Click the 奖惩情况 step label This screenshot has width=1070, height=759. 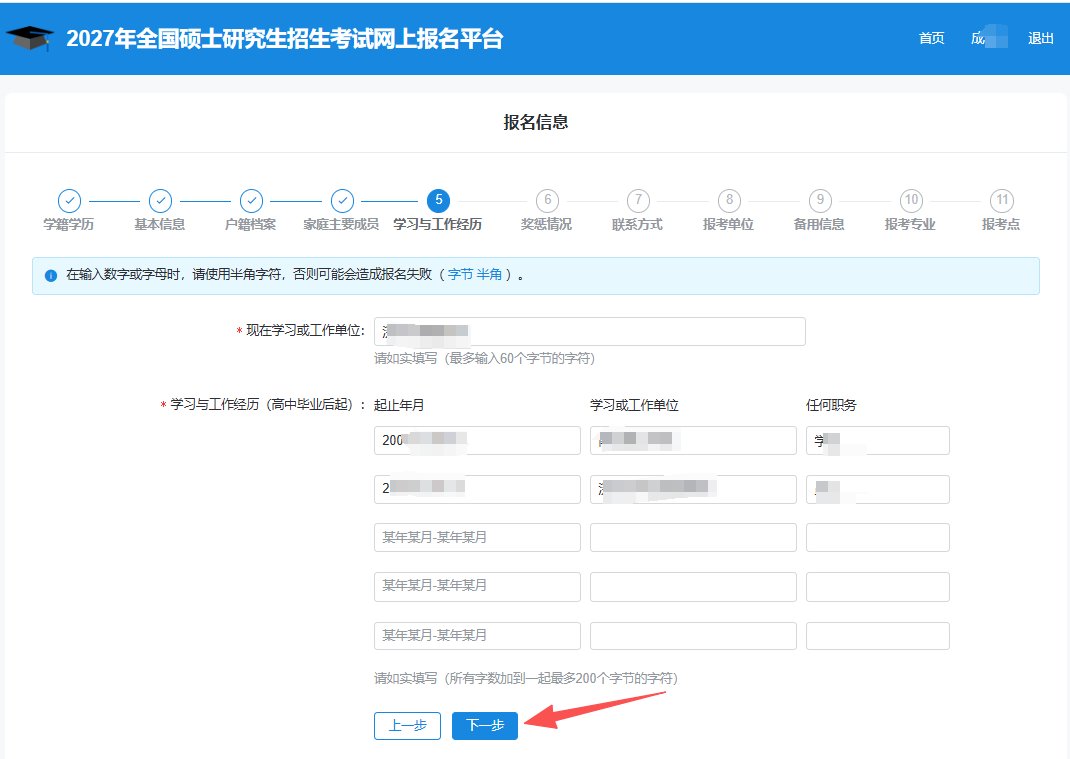click(x=547, y=225)
